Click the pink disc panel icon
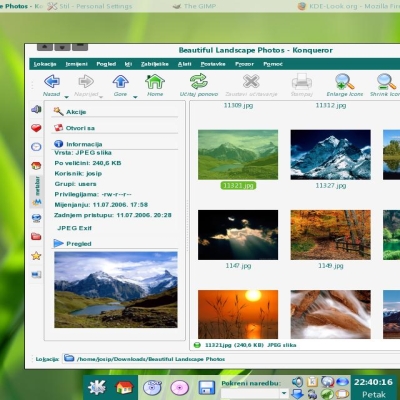Screen dimensions: 400x400 pyautogui.click(x=179, y=388)
